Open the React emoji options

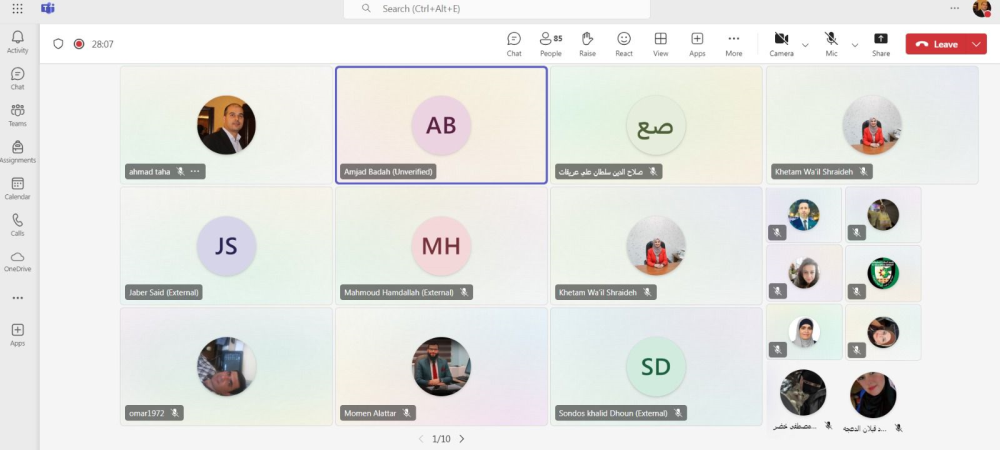[x=624, y=43]
